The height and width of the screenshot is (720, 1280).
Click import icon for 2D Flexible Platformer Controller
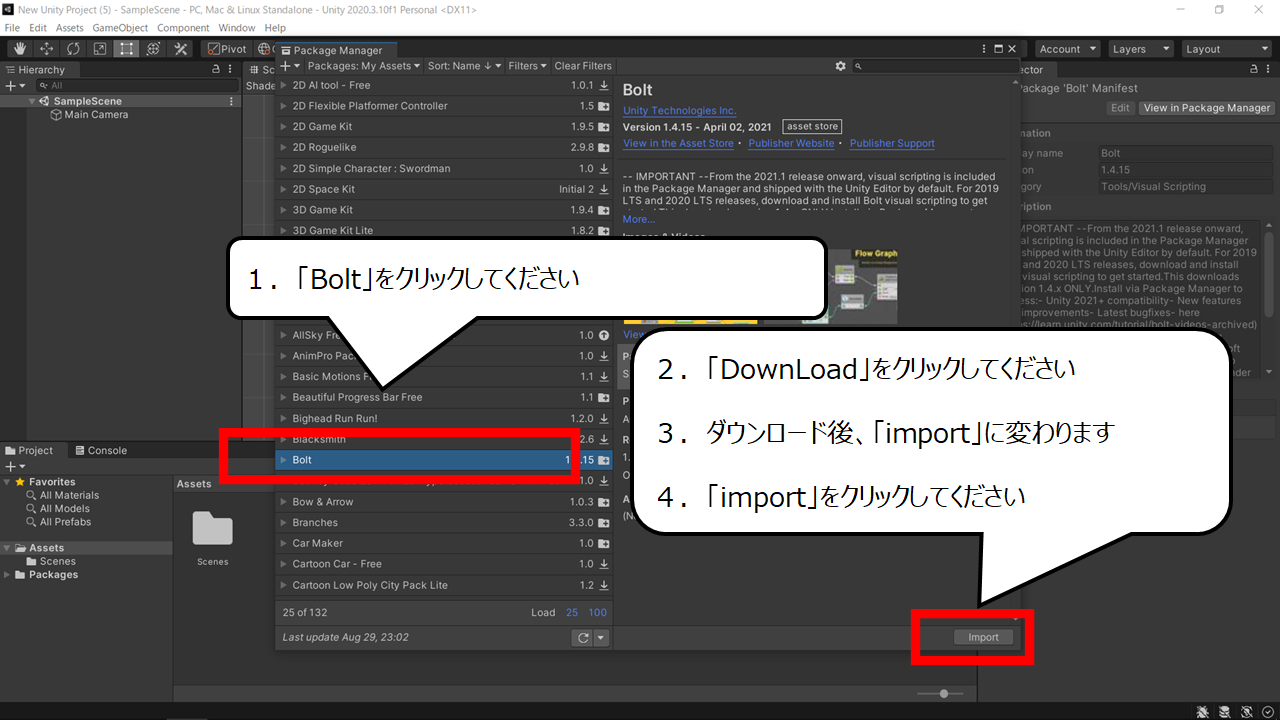[604, 106]
